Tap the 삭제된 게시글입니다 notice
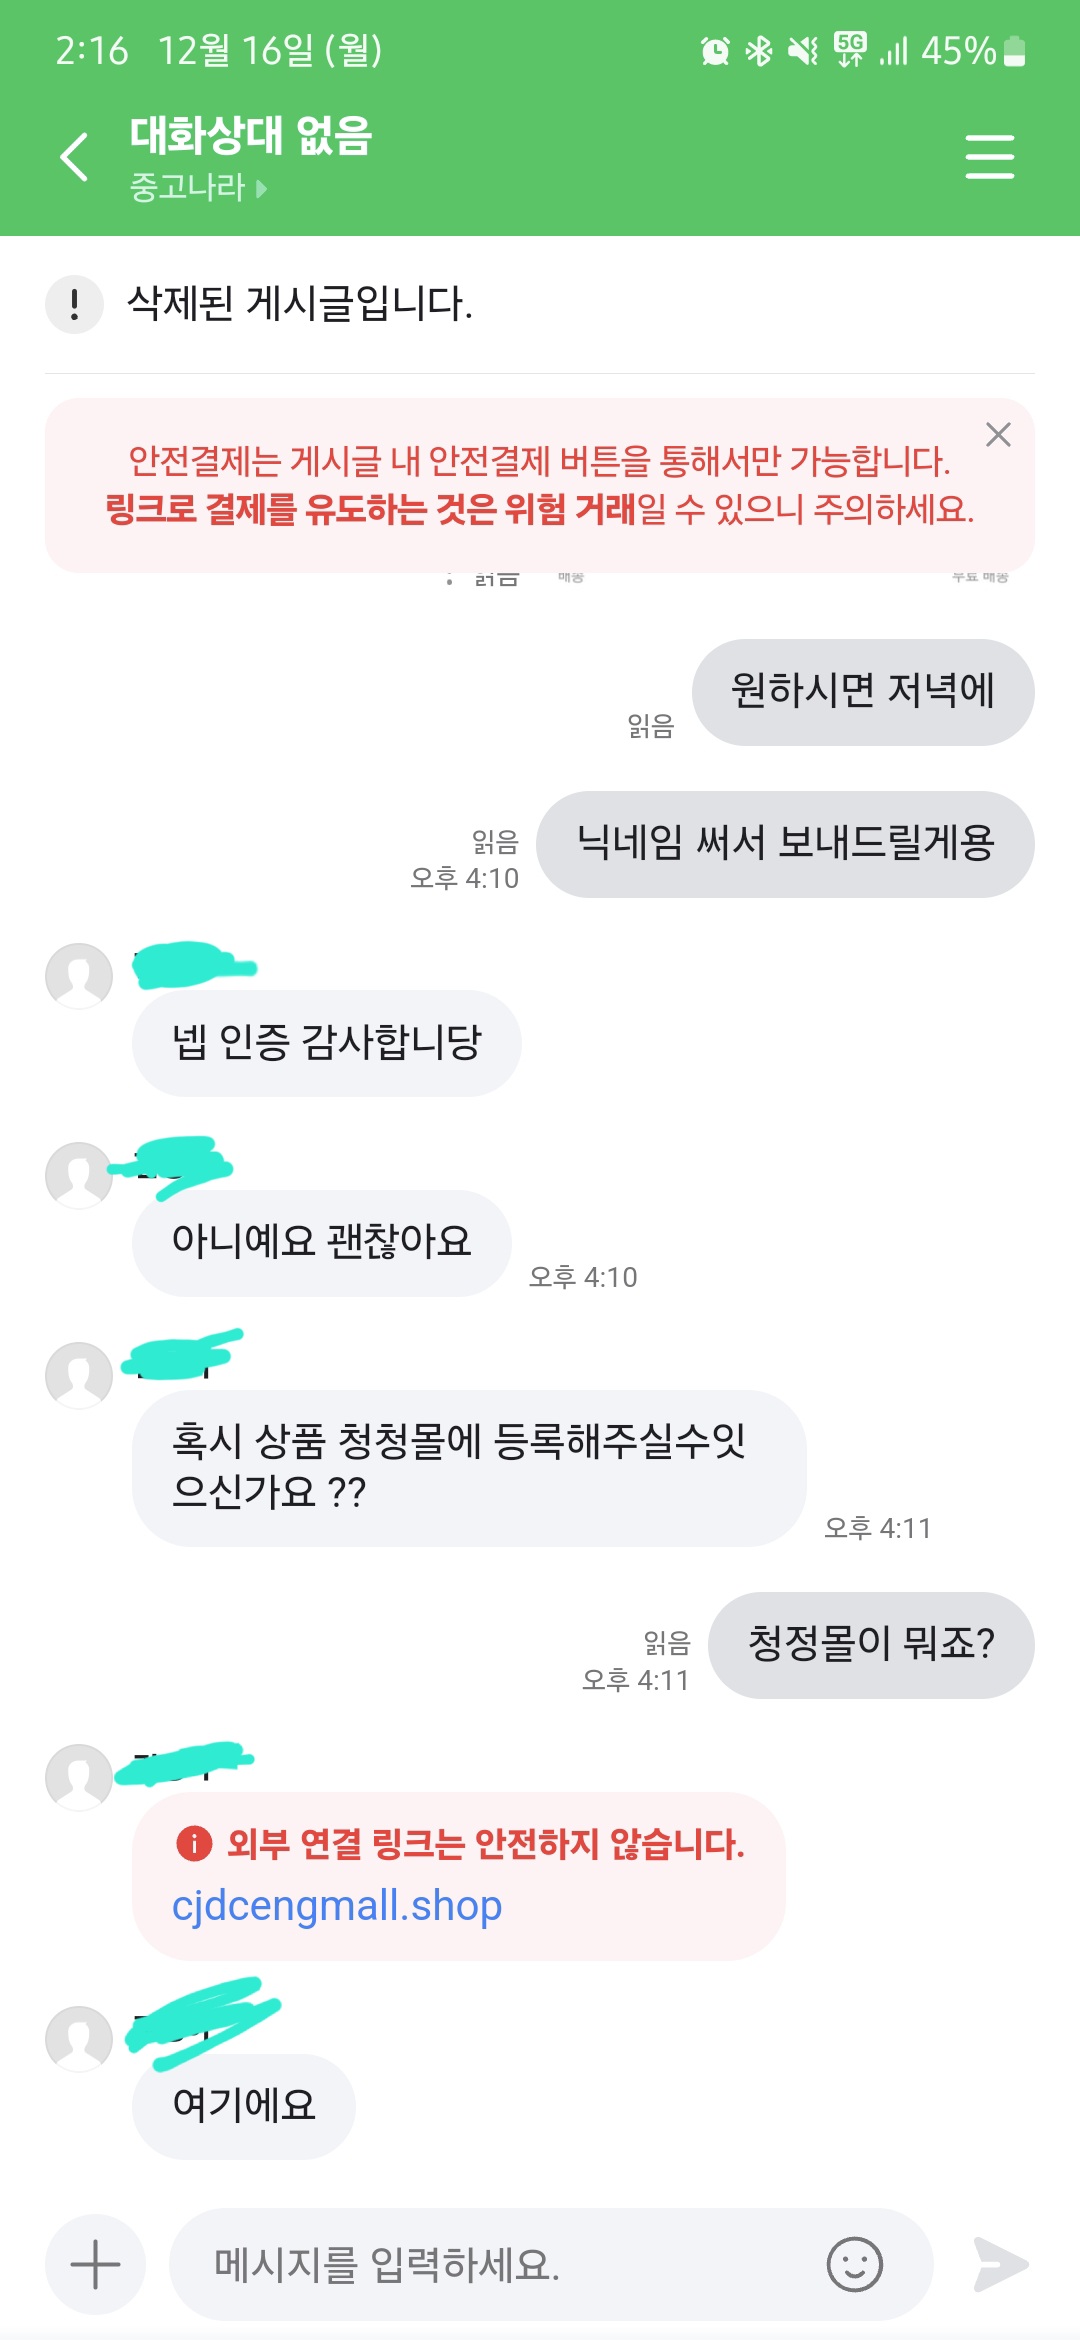The image size is (1080, 2340). tap(299, 304)
